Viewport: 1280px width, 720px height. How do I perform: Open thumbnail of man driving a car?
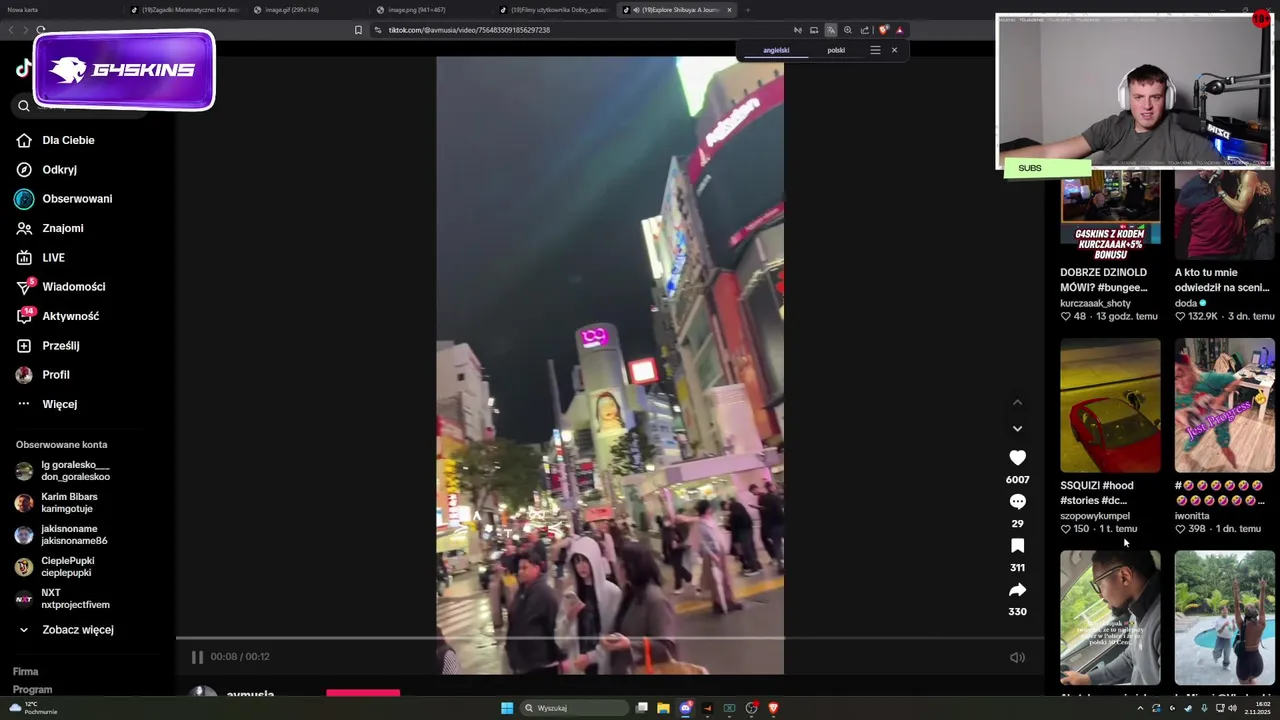[x=1110, y=618]
